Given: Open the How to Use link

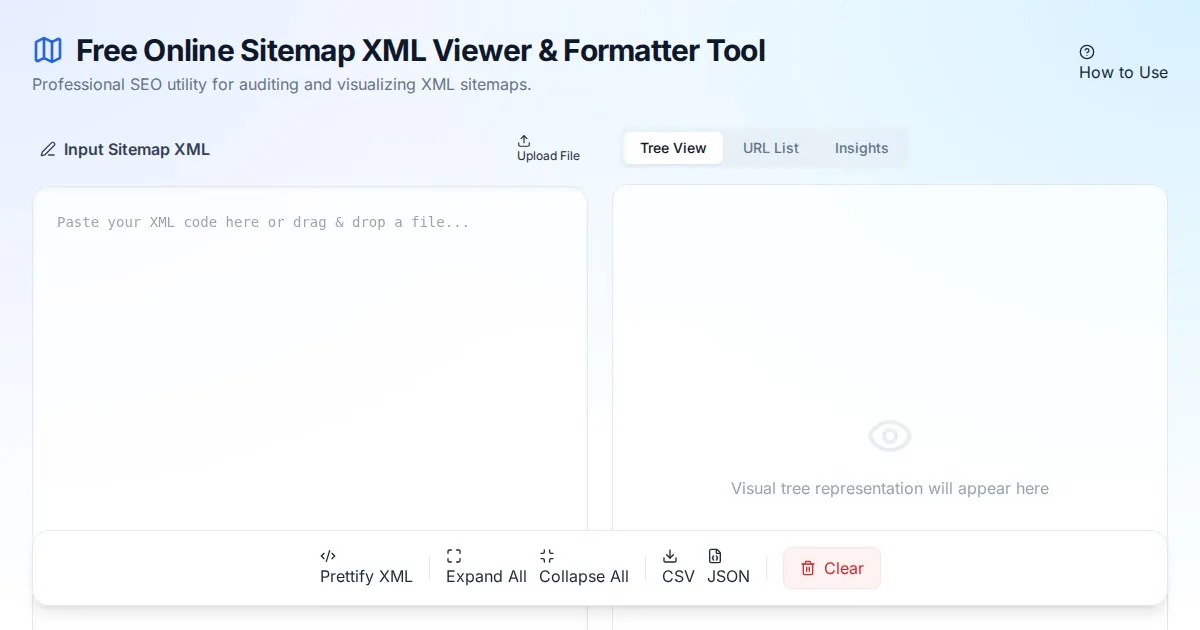Looking at the screenshot, I should [1123, 73].
